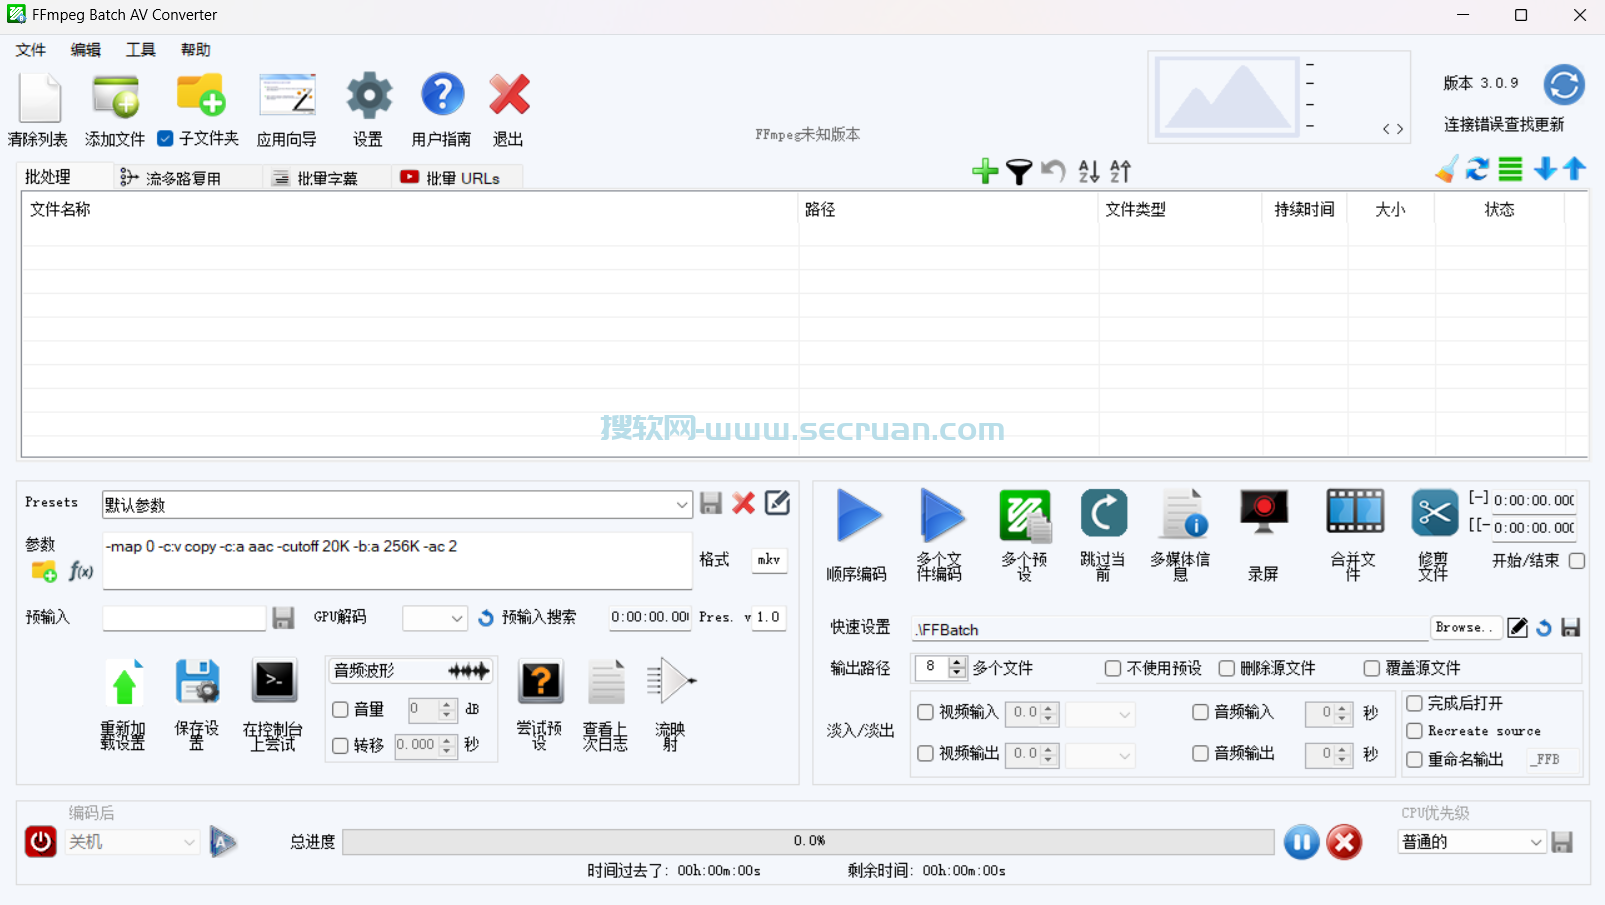
Task: Click the 合并文件 merge files icon
Action: pyautogui.click(x=1355, y=512)
